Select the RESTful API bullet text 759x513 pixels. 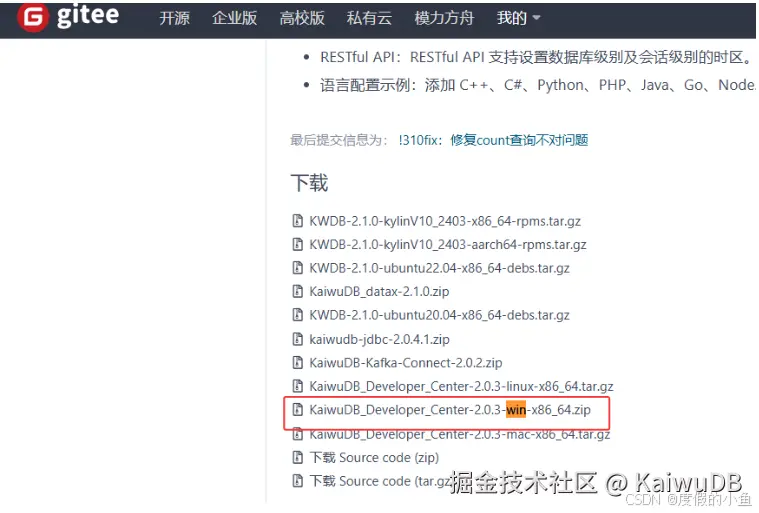click(x=536, y=57)
